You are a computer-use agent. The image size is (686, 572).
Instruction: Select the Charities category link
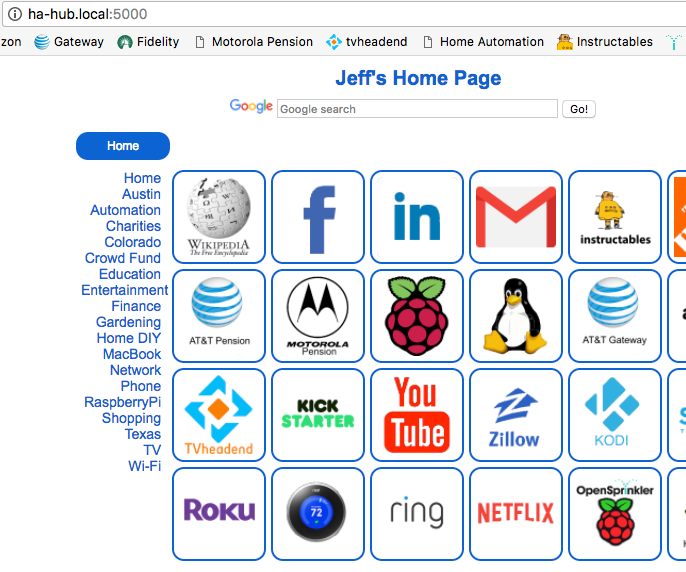[133, 226]
